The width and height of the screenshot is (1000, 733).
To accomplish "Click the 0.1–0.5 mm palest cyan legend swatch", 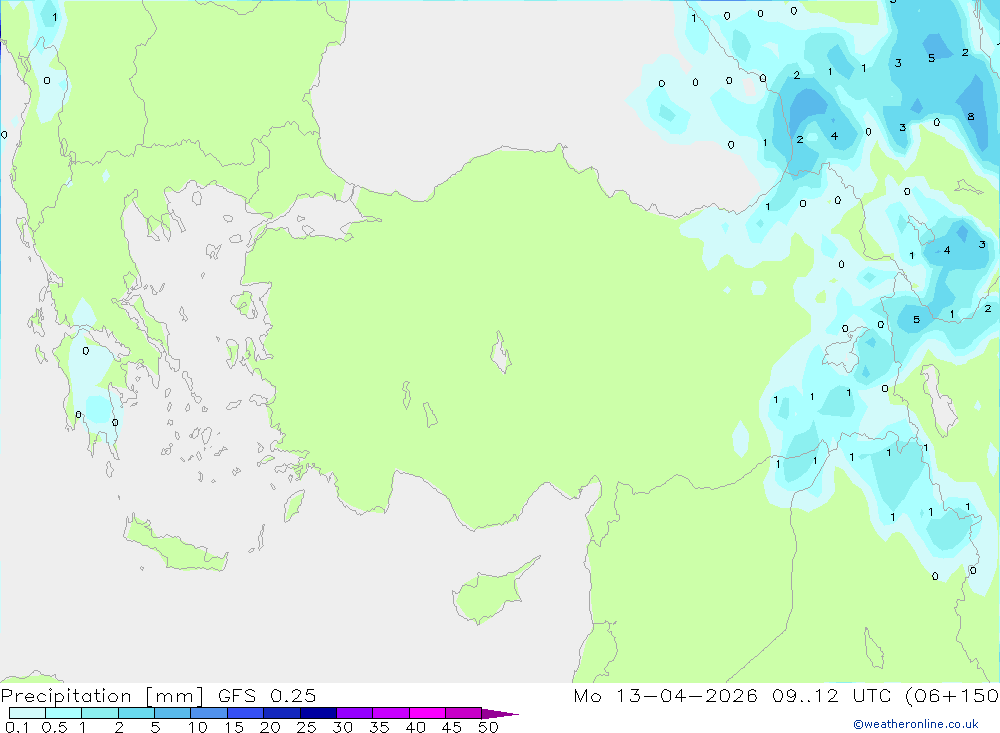I will click(x=27, y=713).
